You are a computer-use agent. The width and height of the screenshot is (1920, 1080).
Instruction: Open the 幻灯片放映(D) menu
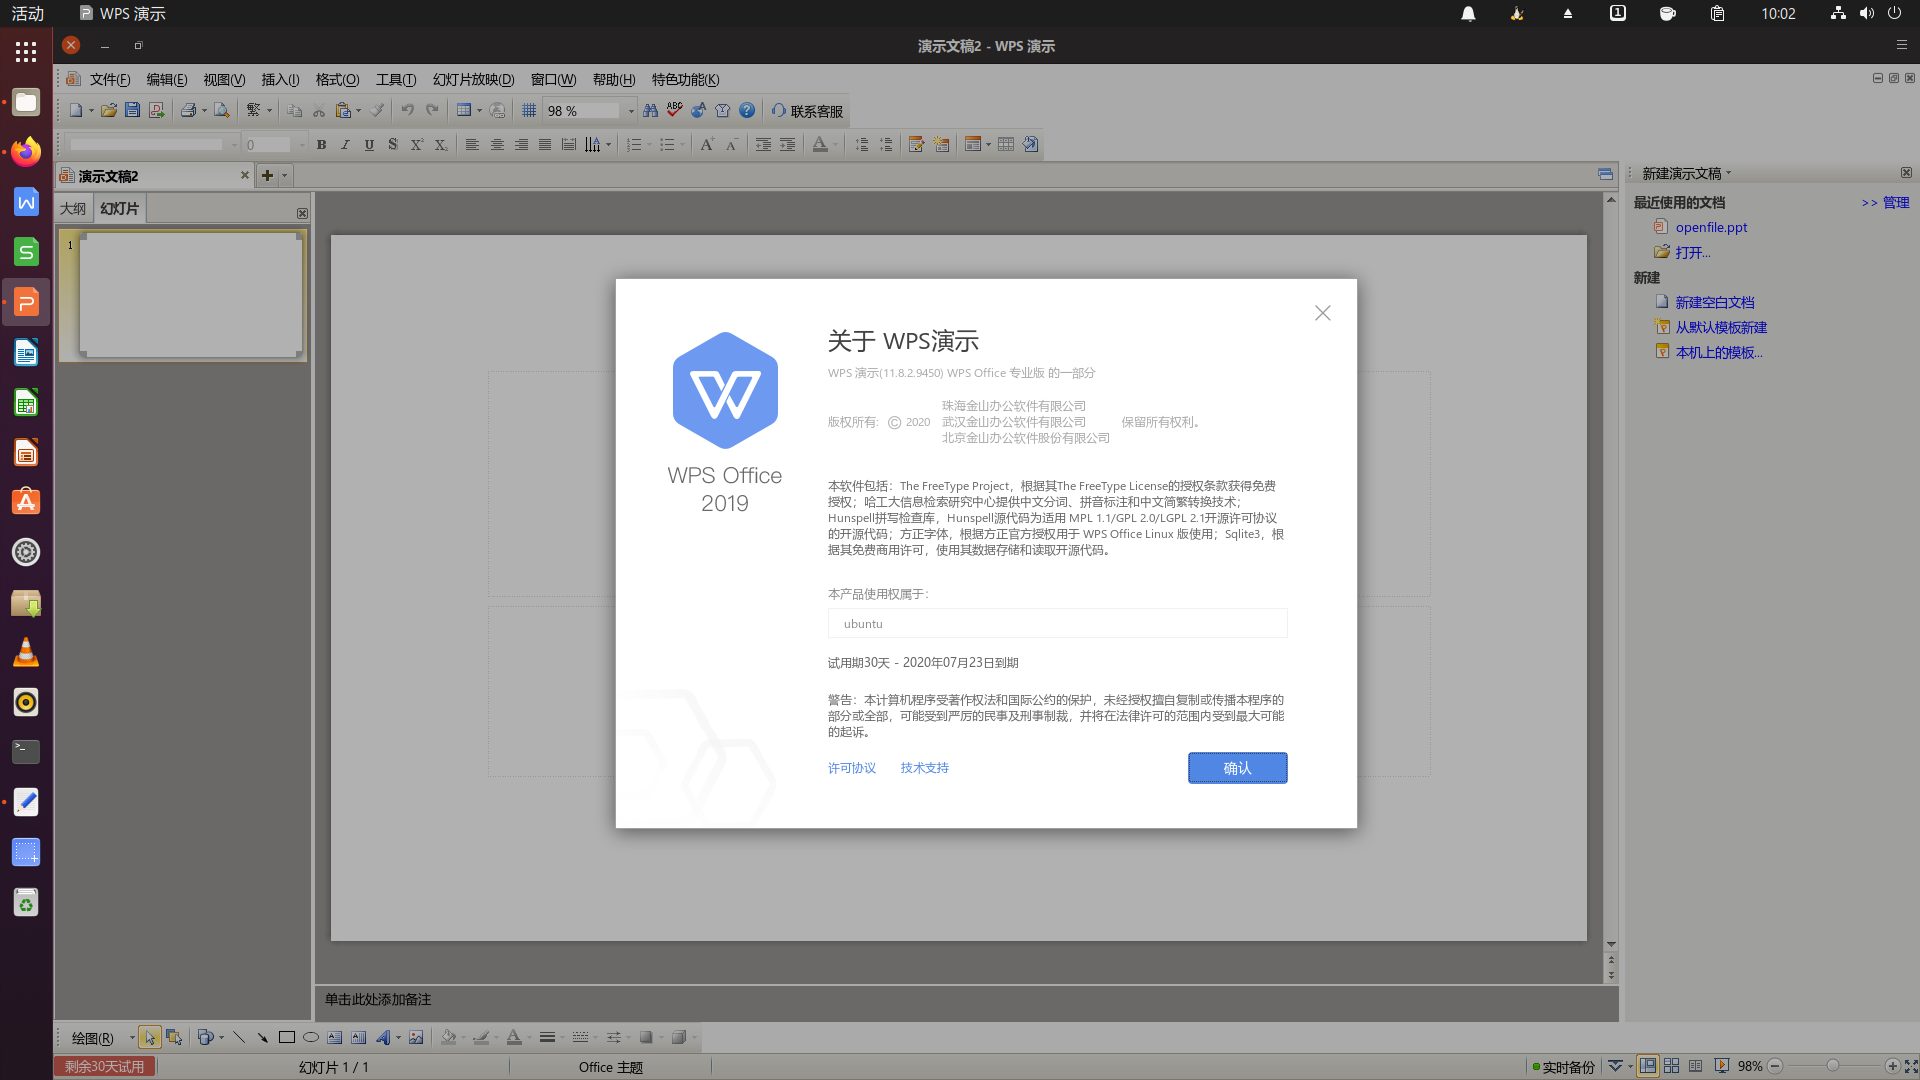[473, 80]
